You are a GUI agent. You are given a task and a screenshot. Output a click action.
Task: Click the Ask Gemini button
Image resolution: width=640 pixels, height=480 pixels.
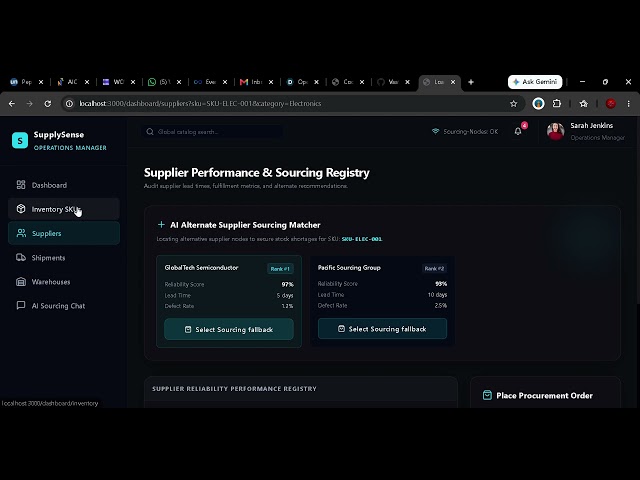[535, 82]
